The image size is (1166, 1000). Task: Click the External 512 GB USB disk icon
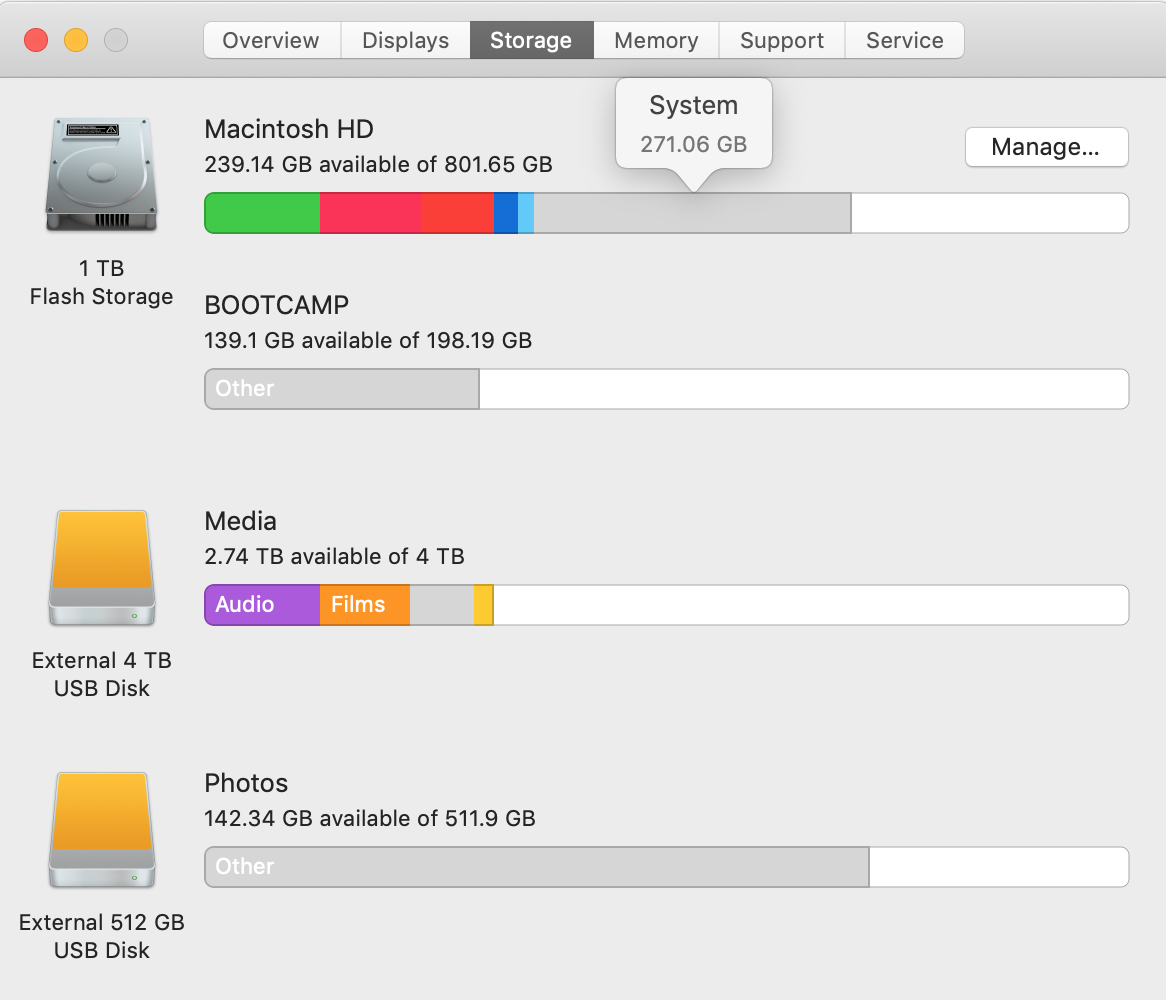(101, 830)
